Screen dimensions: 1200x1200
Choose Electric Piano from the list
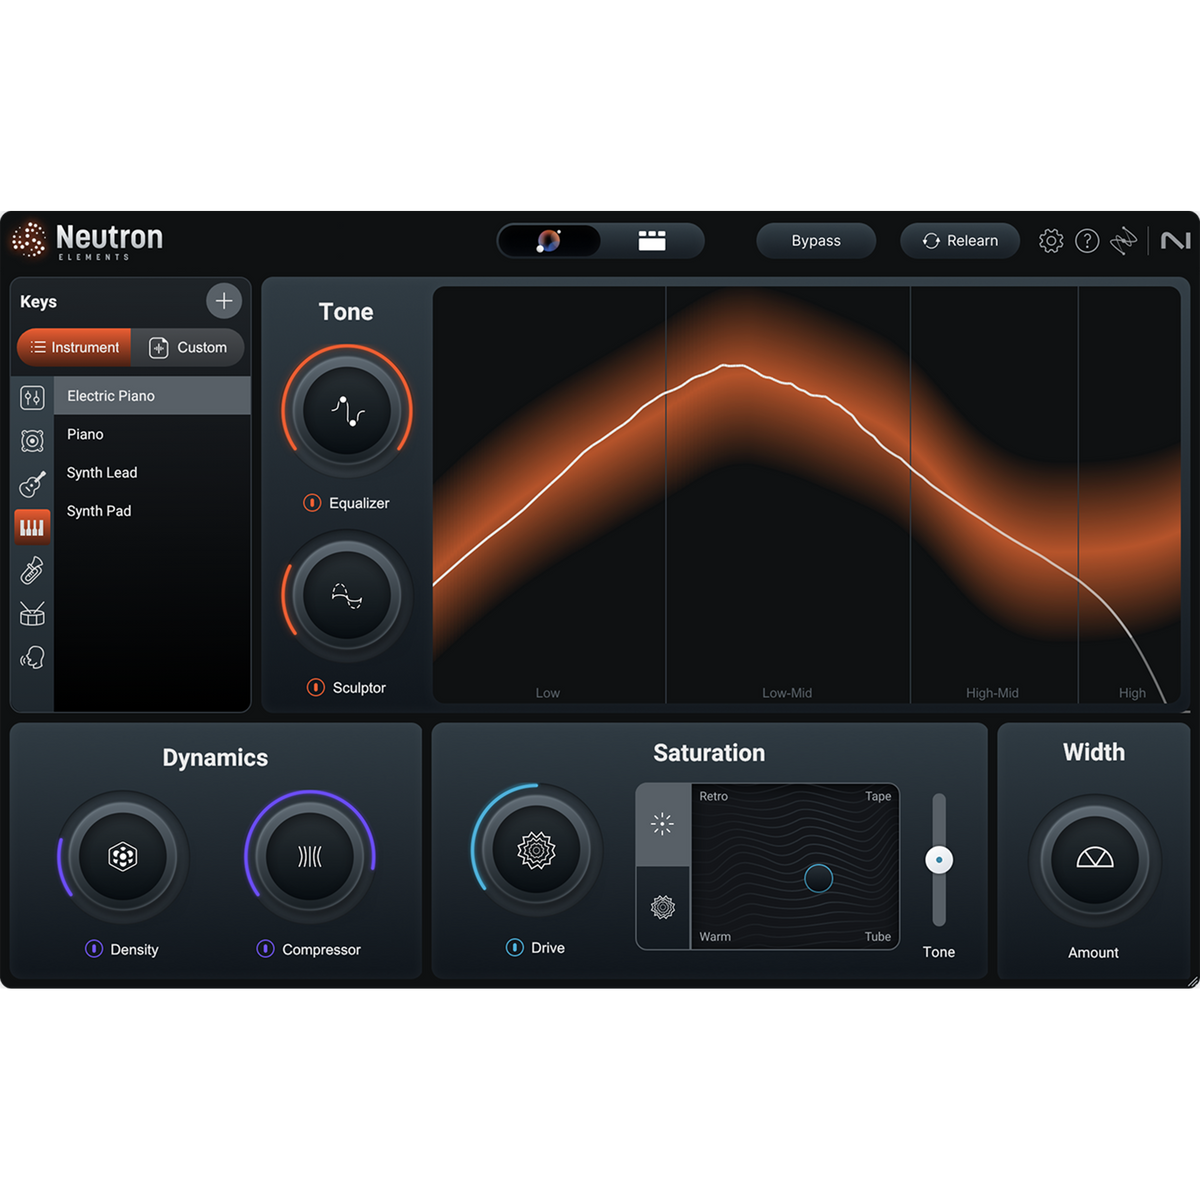click(152, 396)
